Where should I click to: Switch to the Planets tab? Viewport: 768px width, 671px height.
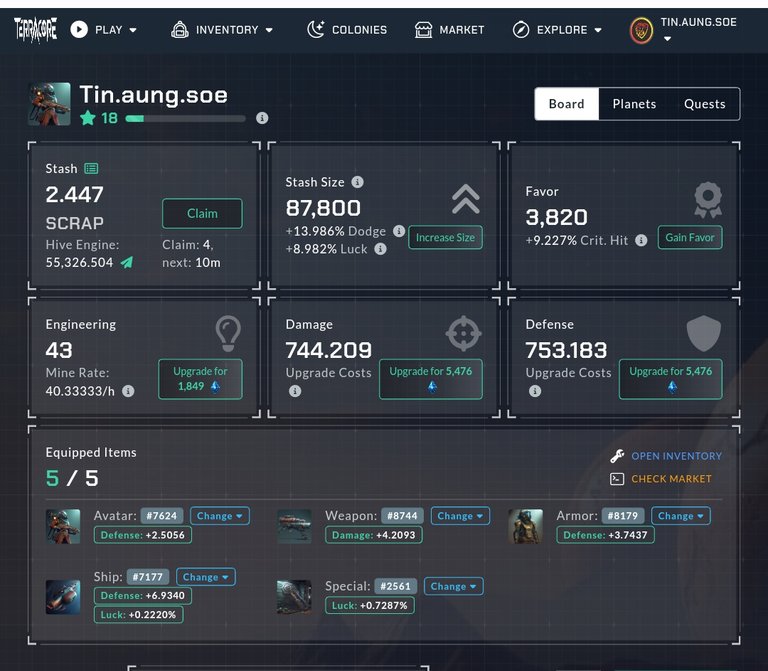(x=634, y=104)
